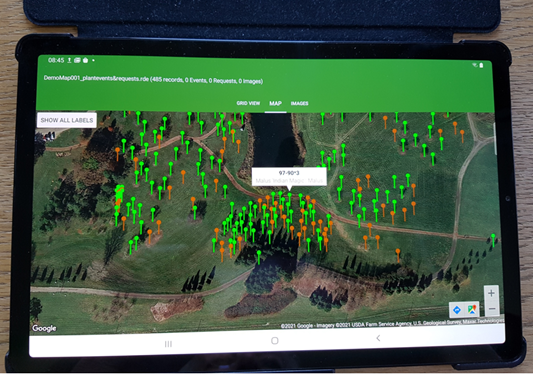This screenshot has width=533, height=374.
Task: Select the MAP tab
Action: pyautogui.click(x=275, y=103)
